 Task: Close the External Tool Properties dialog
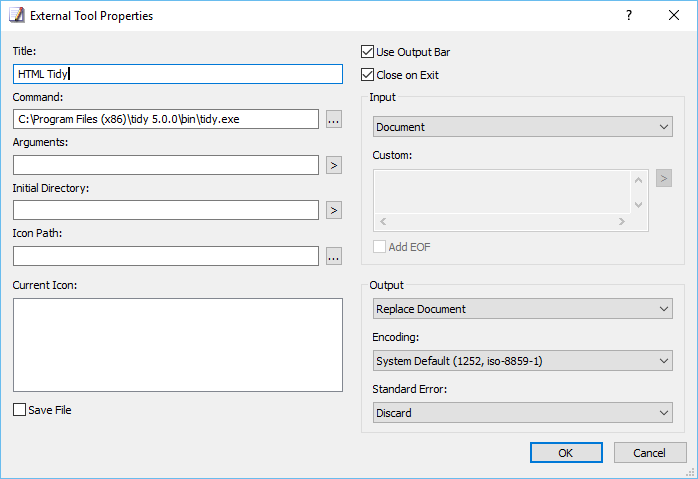tap(674, 16)
